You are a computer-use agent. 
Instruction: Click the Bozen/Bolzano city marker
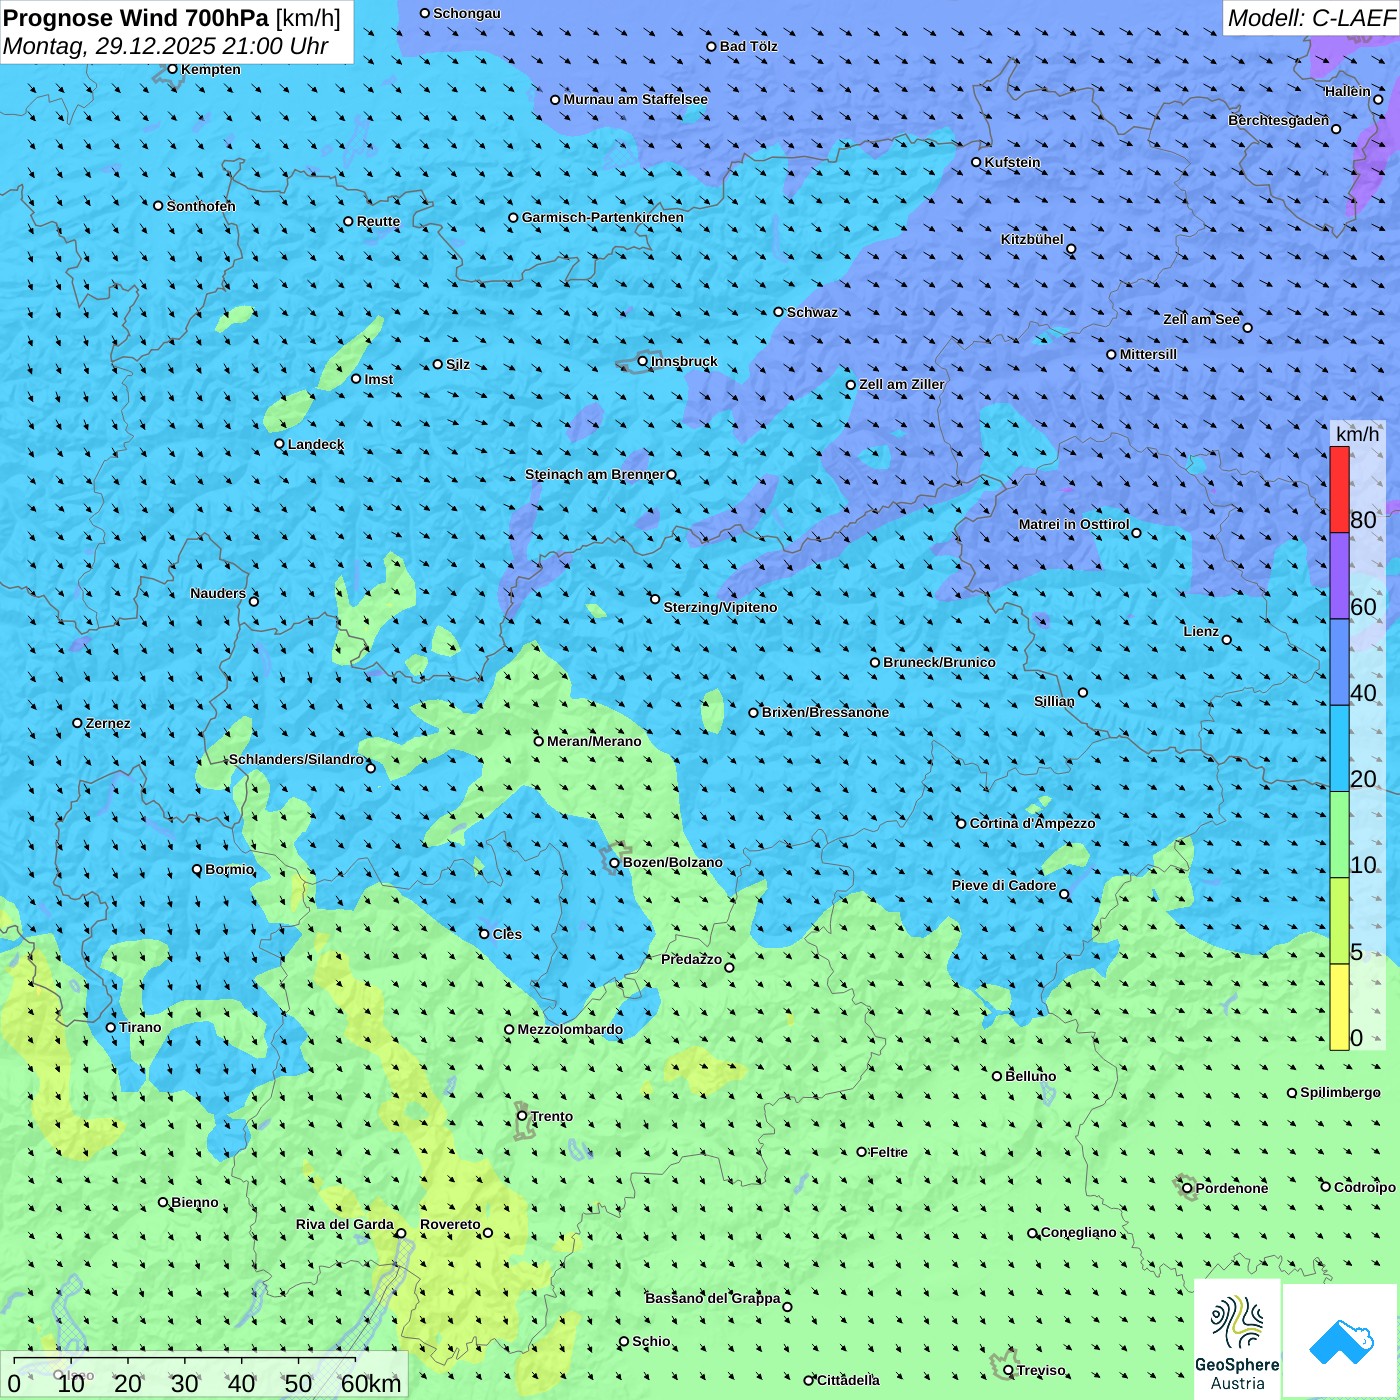coord(614,862)
